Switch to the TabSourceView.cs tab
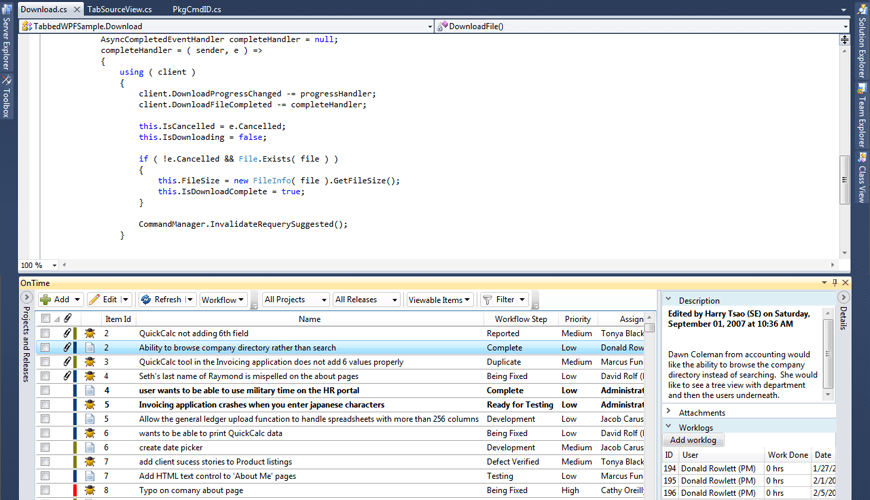The height and width of the screenshot is (500, 870). [x=119, y=9]
